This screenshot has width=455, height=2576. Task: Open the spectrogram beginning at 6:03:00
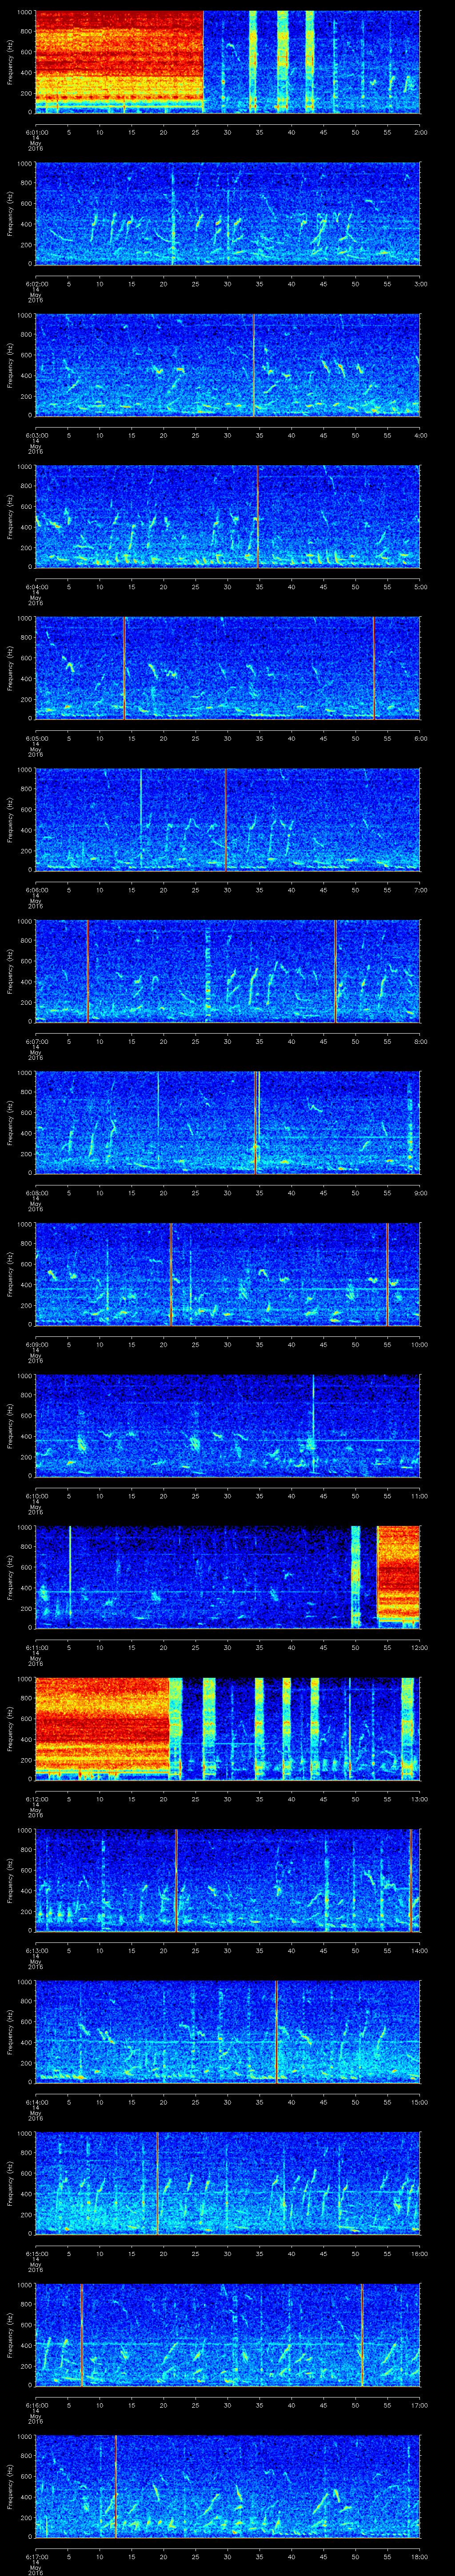pos(227,365)
